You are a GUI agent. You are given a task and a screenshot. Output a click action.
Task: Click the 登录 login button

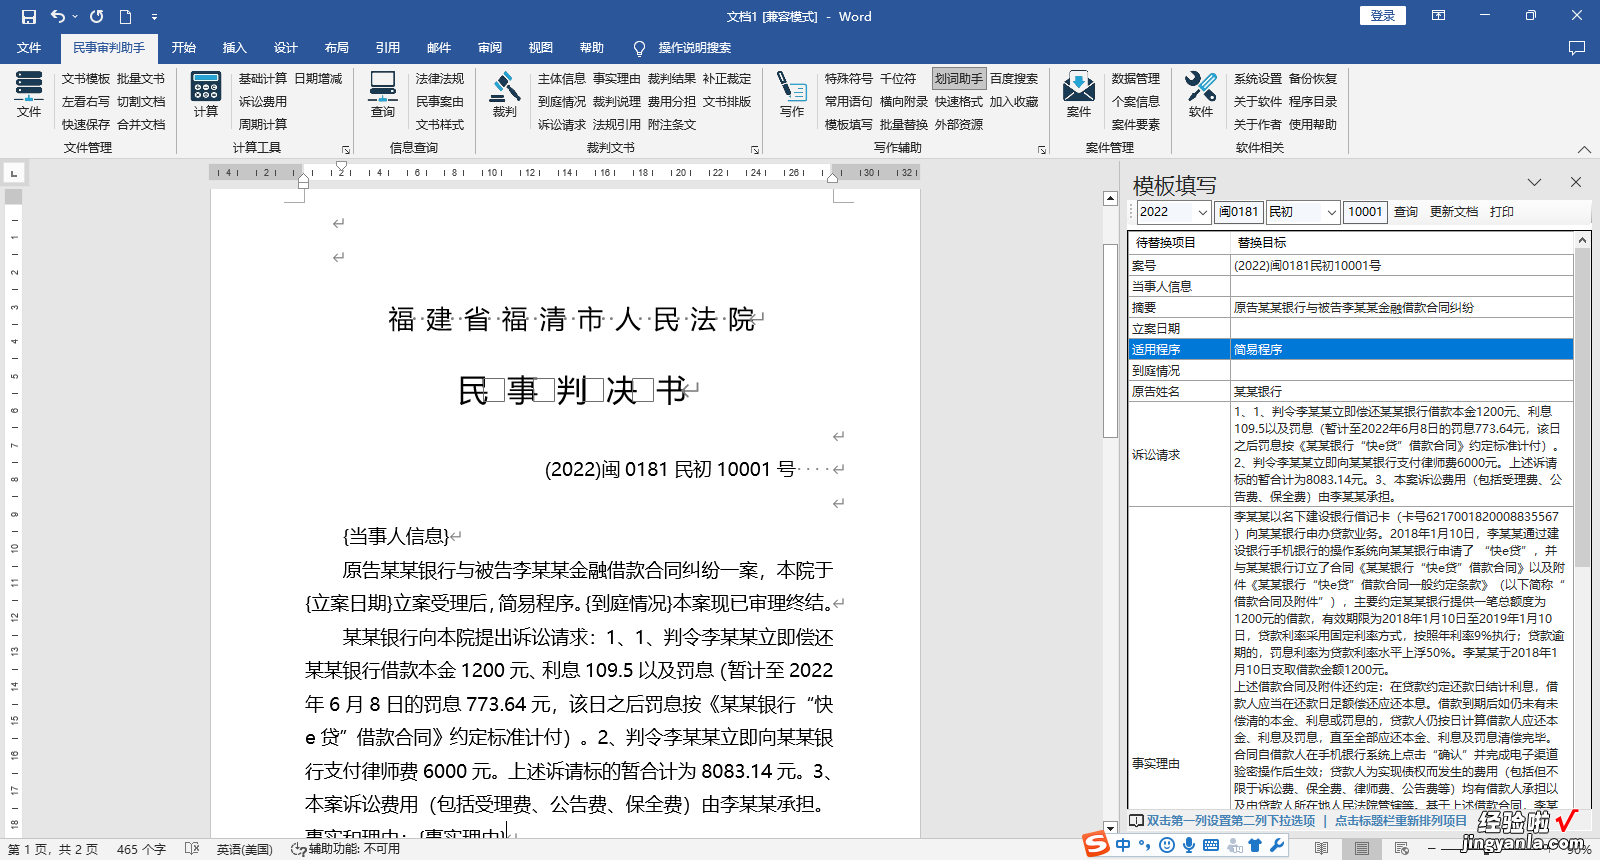(x=1383, y=16)
